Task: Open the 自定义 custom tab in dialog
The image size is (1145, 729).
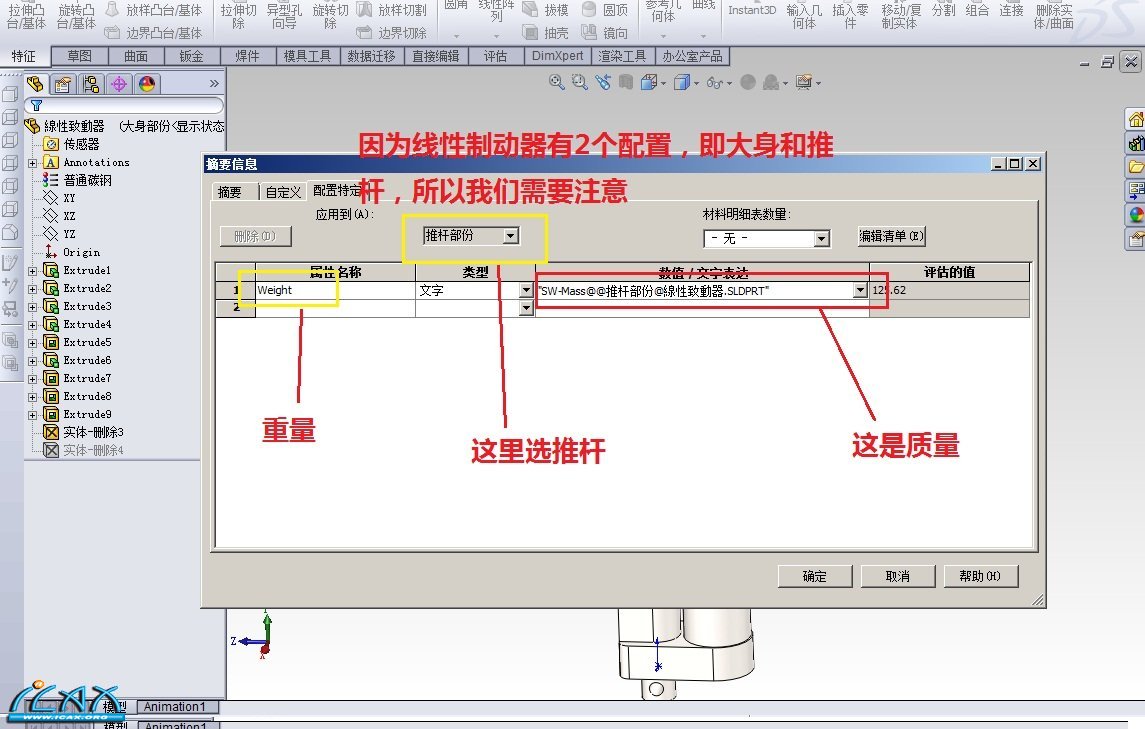Action: [x=283, y=192]
